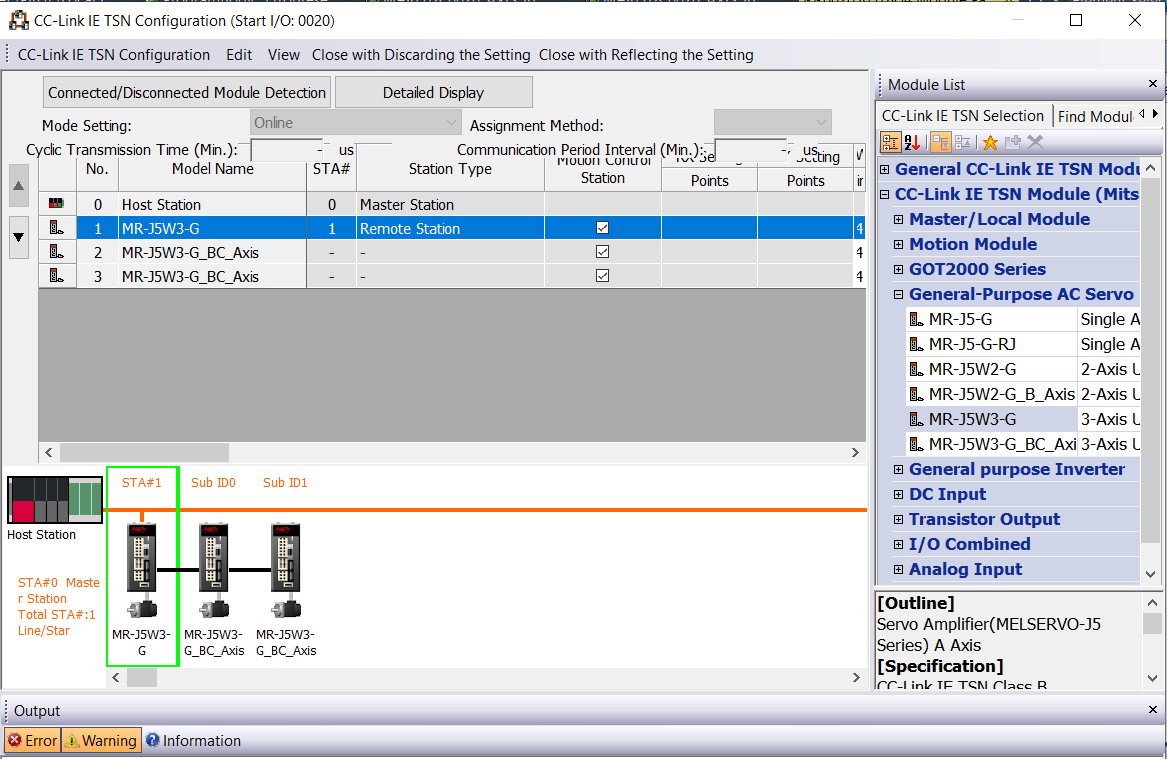Click Connected/Disconnected Module Detection button
This screenshot has width=1167, height=759.
187,92
